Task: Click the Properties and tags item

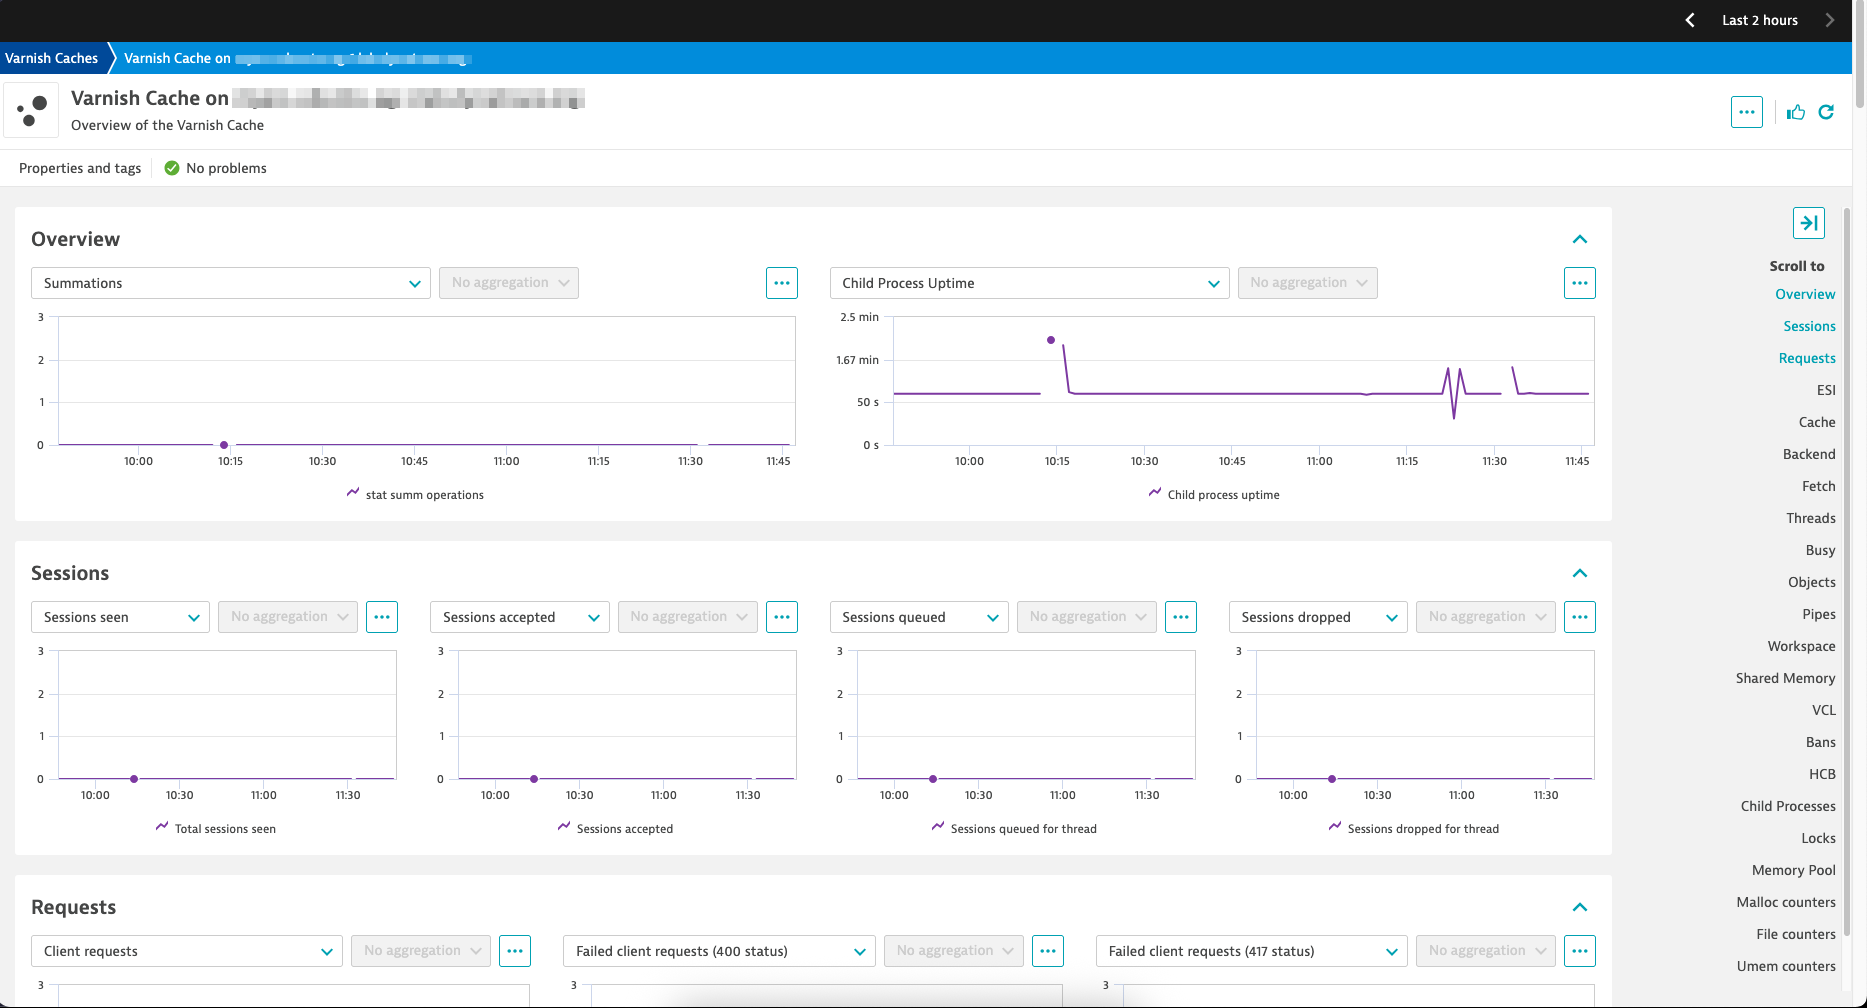Action: pyautogui.click(x=79, y=168)
